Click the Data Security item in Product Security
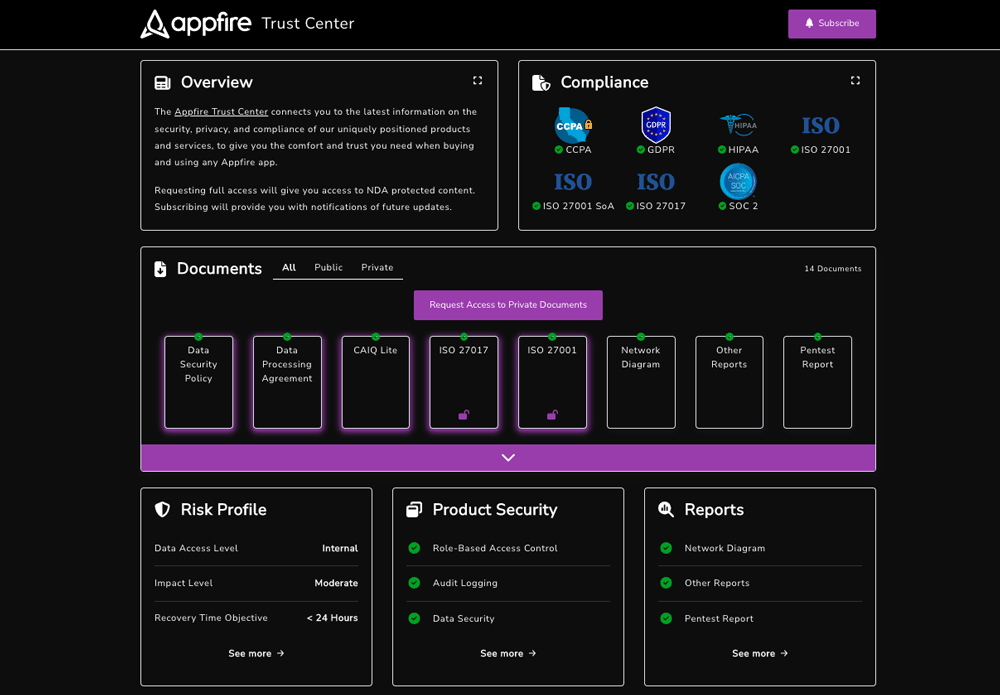 click(464, 618)
